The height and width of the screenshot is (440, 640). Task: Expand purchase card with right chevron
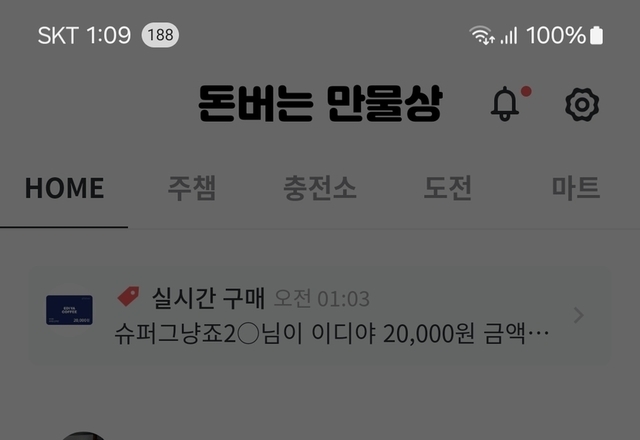click(x=578, y=316)
